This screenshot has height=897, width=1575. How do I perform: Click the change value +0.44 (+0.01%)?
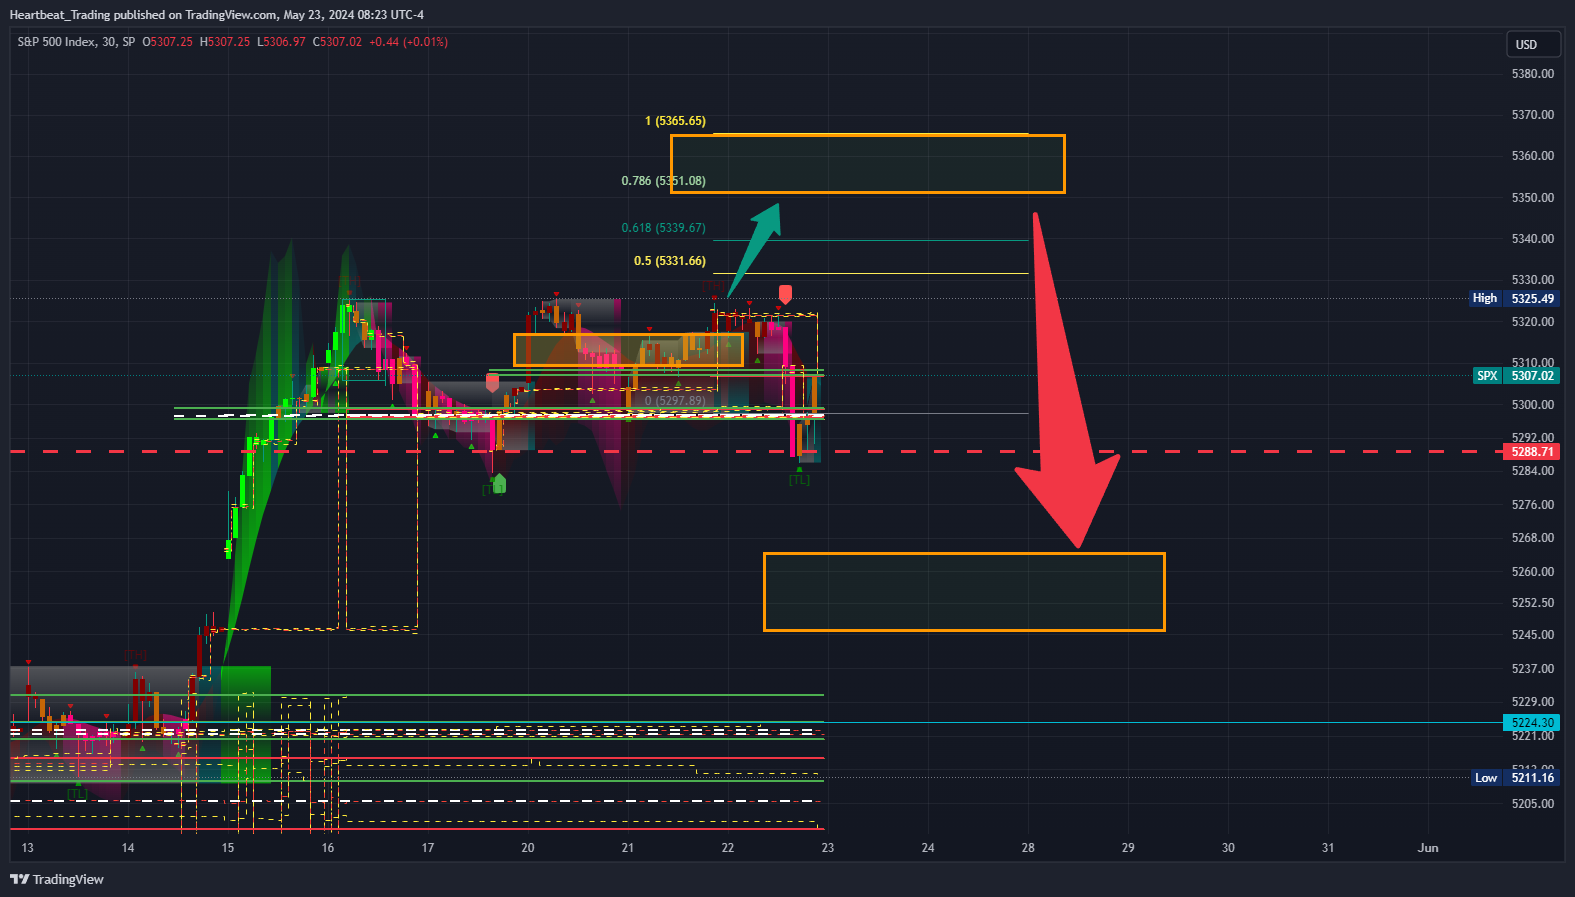tap(408, 42)
